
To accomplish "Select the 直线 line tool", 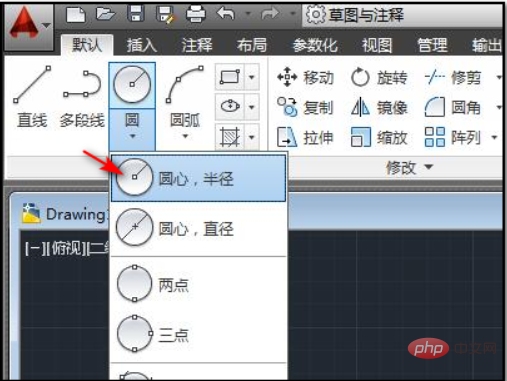I will point(32,97).
